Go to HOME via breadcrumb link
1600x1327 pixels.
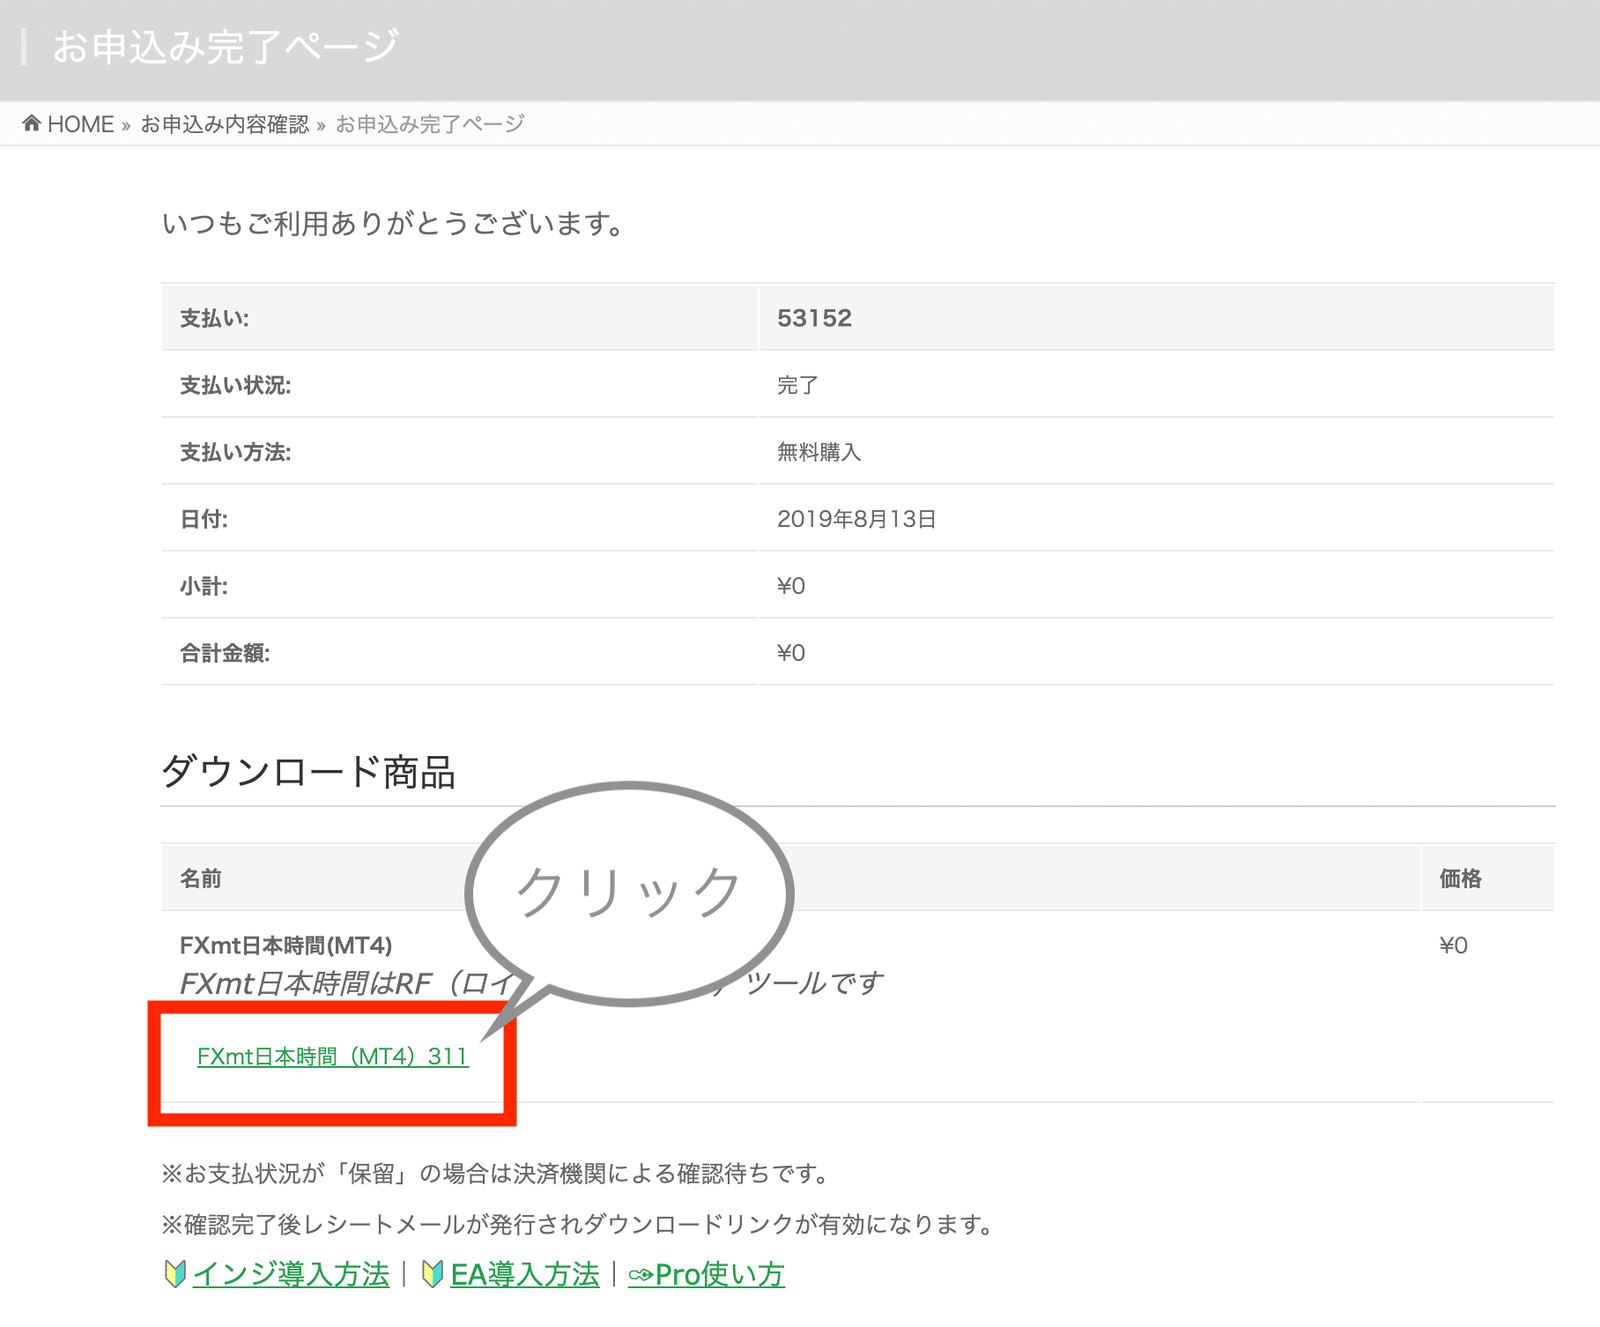coord(80,124)
